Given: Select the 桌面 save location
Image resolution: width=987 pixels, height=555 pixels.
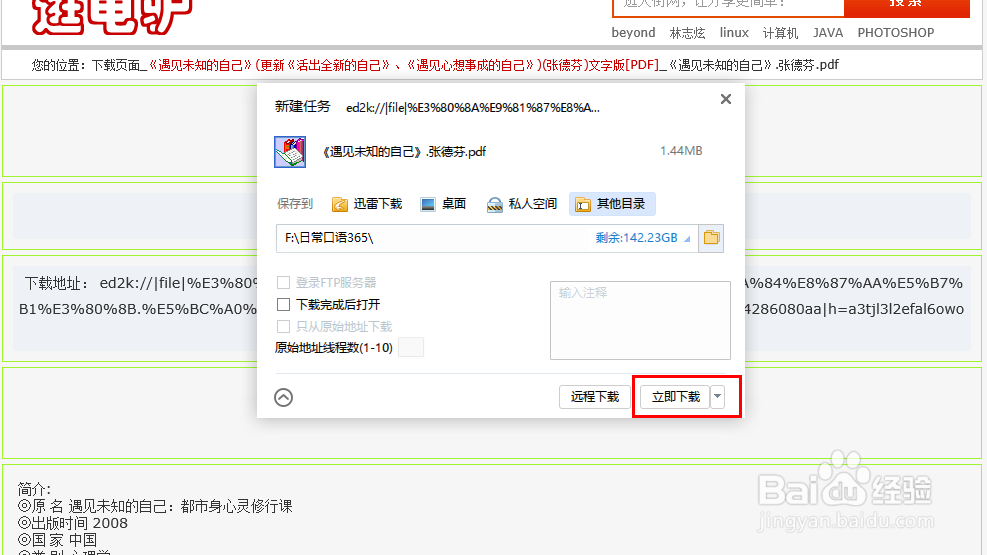Looking at the screenshot, I should 443,204.
